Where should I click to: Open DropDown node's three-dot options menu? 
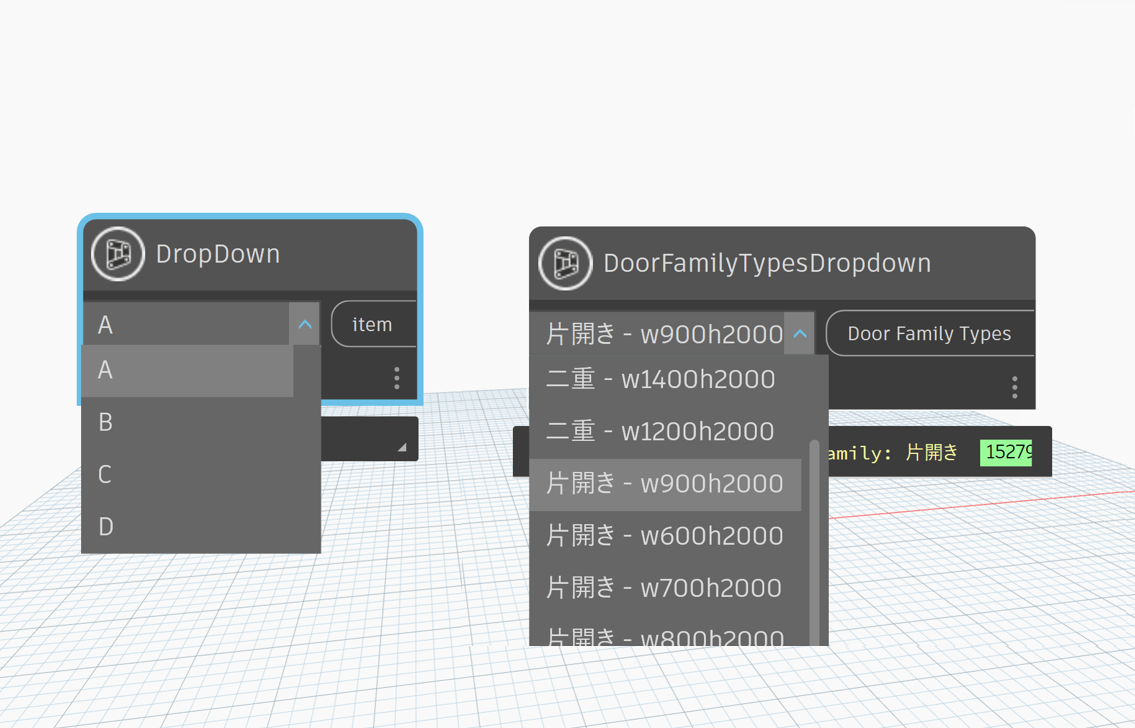[x=397, y=377]
